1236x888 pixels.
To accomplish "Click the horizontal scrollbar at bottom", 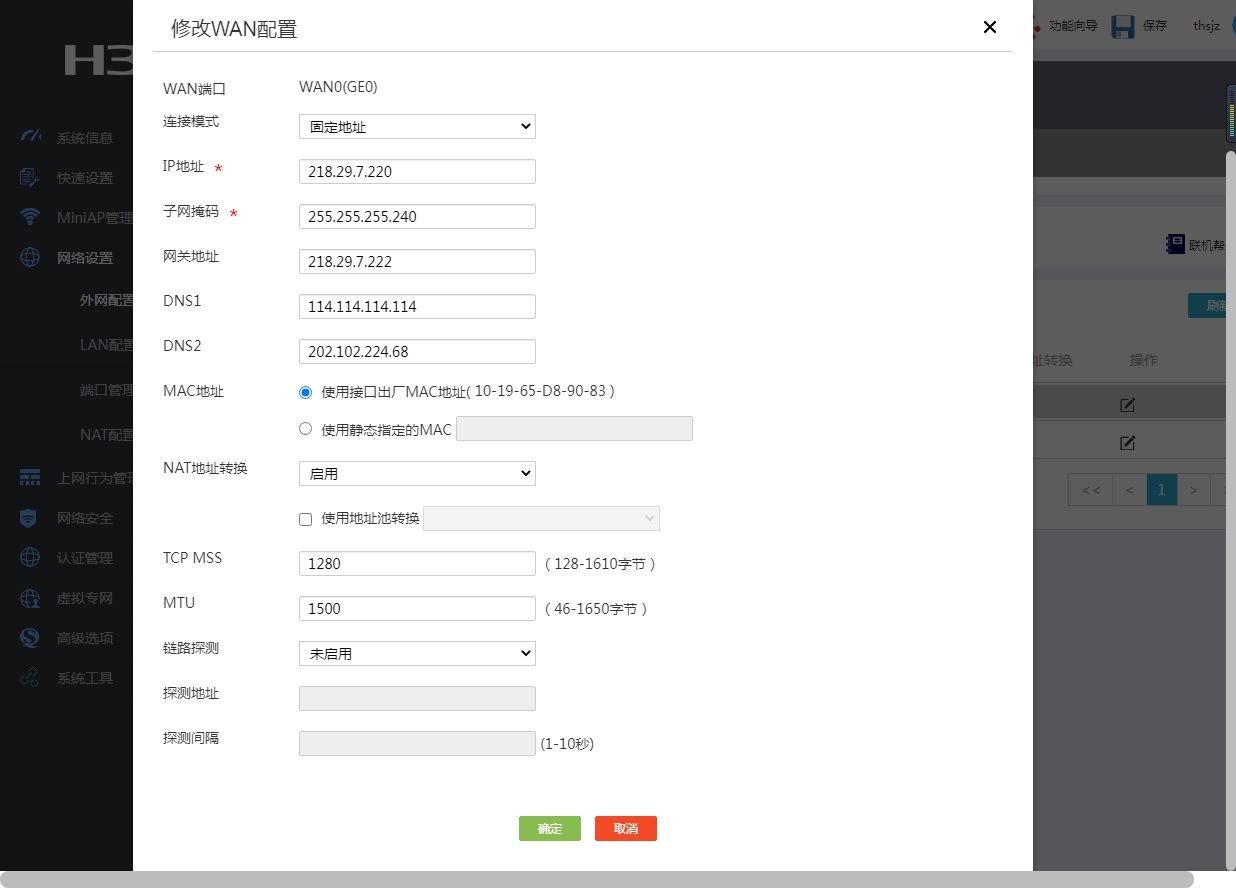I will [597, 879].
